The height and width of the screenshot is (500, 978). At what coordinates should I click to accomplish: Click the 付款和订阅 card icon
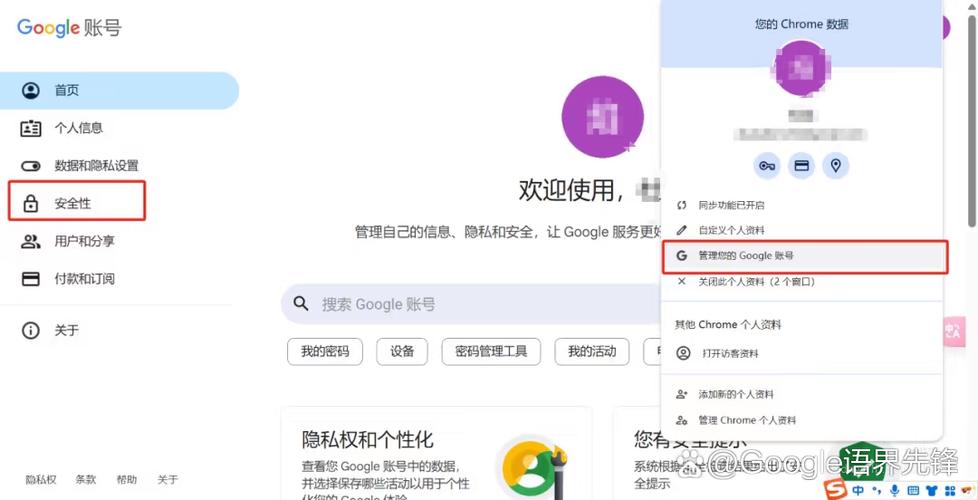[x=31, y=279]
